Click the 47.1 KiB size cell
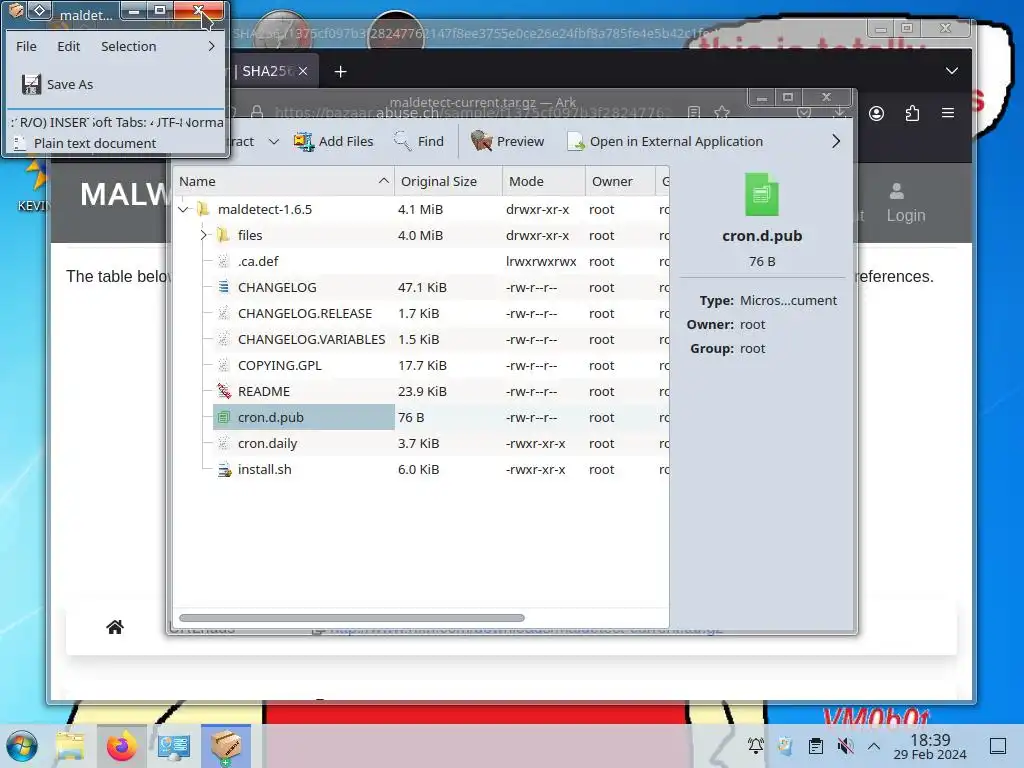1024x768 pixels. tap(423, 287)
